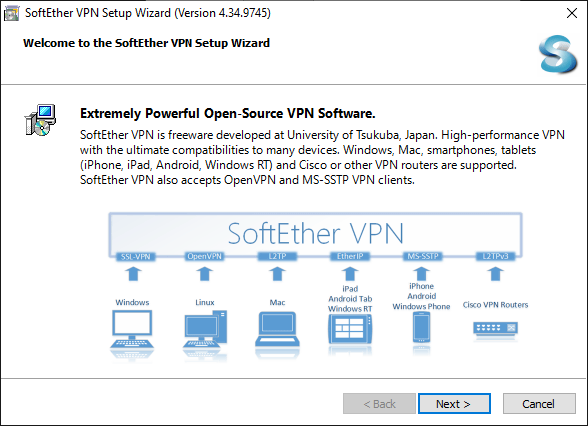Click the 'Linux' device label

pyautogui.click(x=205, y=302)
